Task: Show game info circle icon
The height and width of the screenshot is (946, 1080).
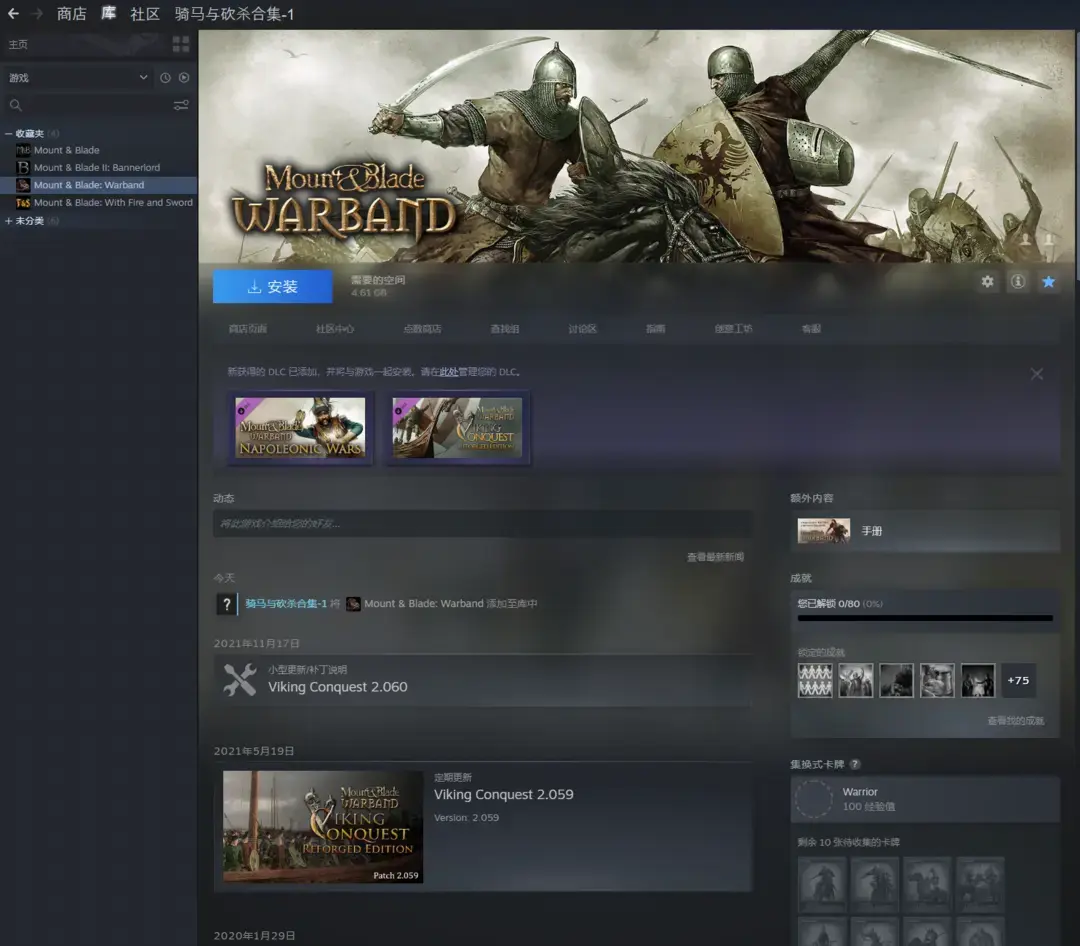Action: pos(1018,282)
